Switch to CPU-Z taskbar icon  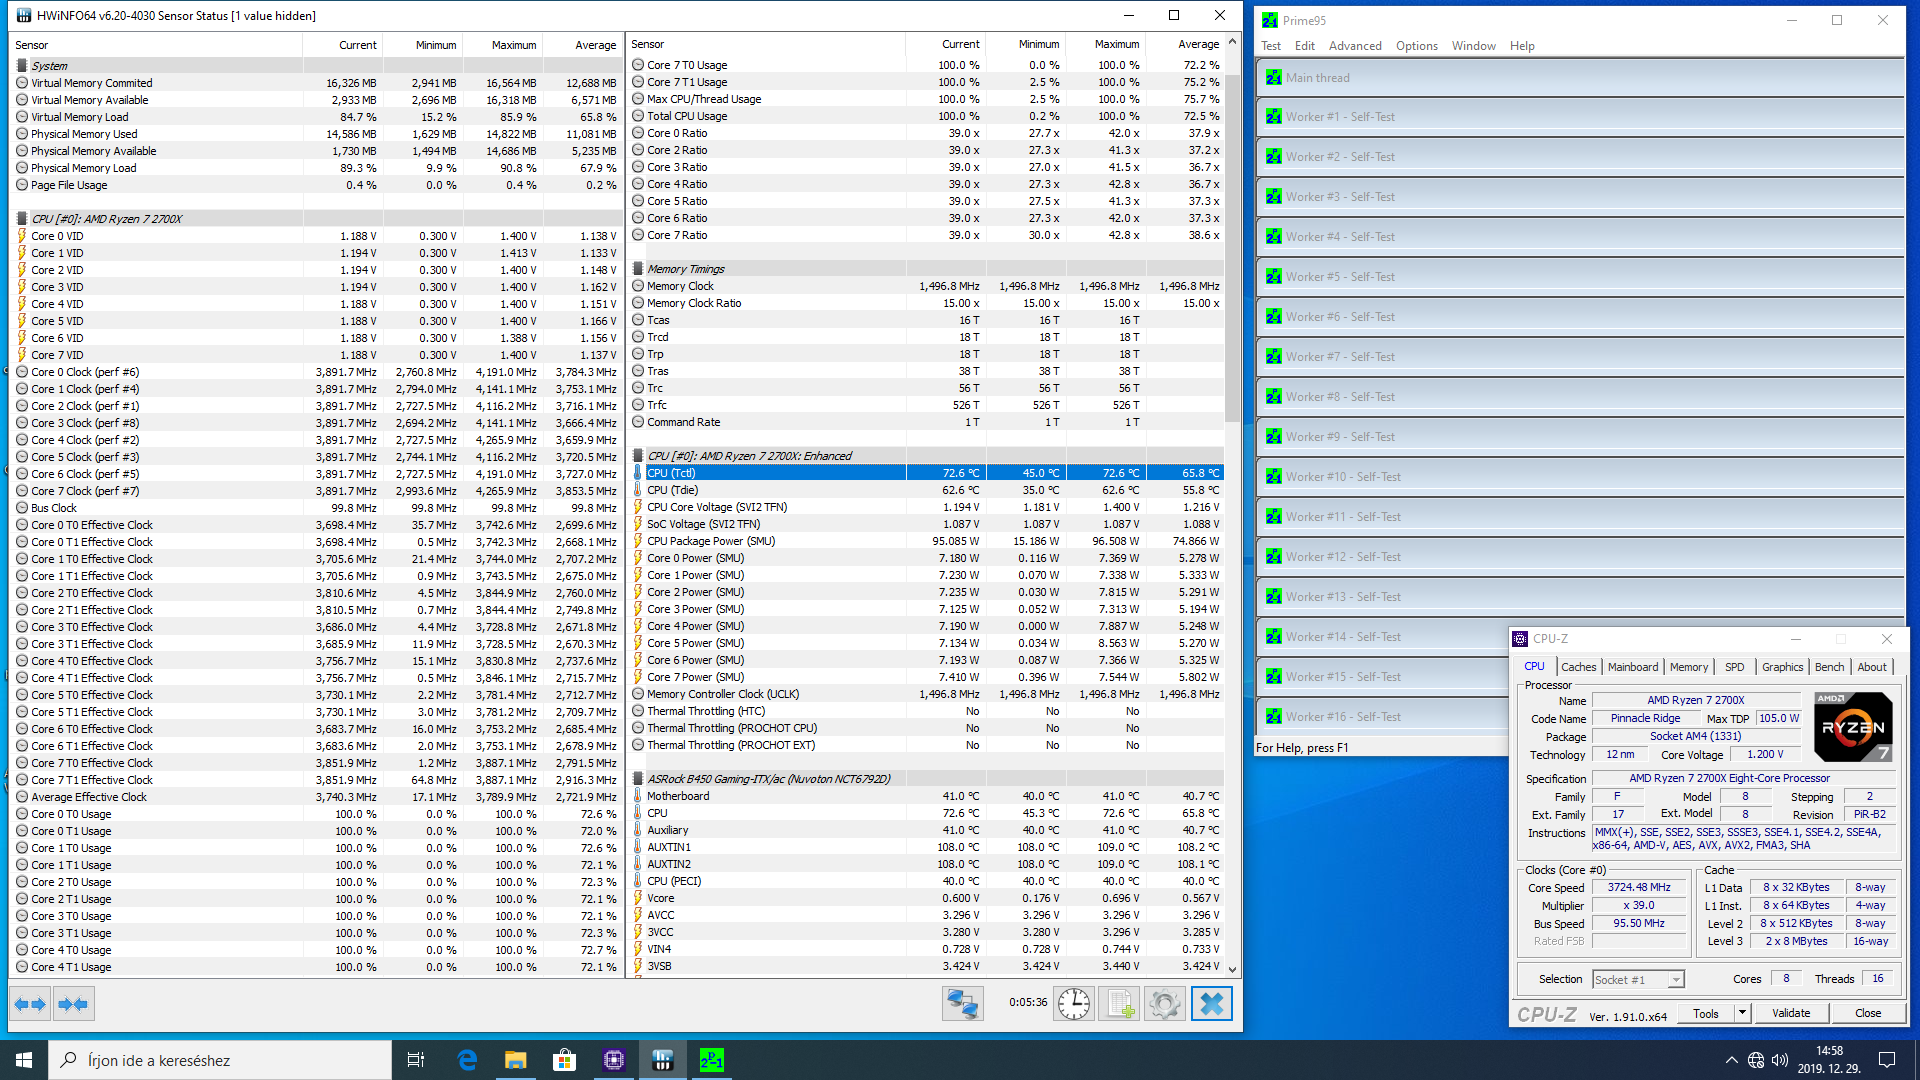click(614, 1060)
